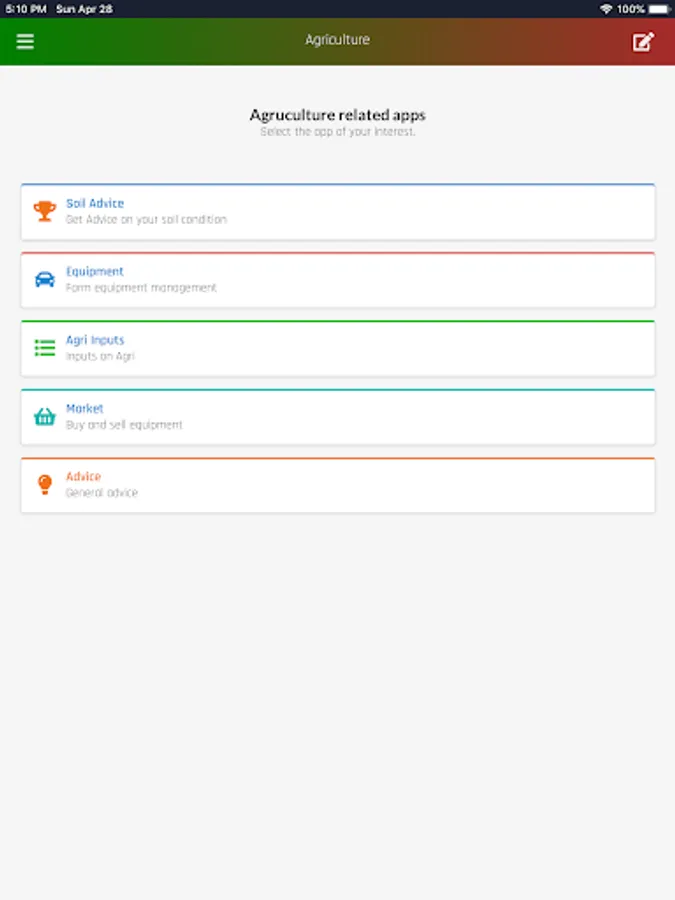
Task: Tap the edit pencil icon
Action: pyautogui.click(x=643, y=41)
